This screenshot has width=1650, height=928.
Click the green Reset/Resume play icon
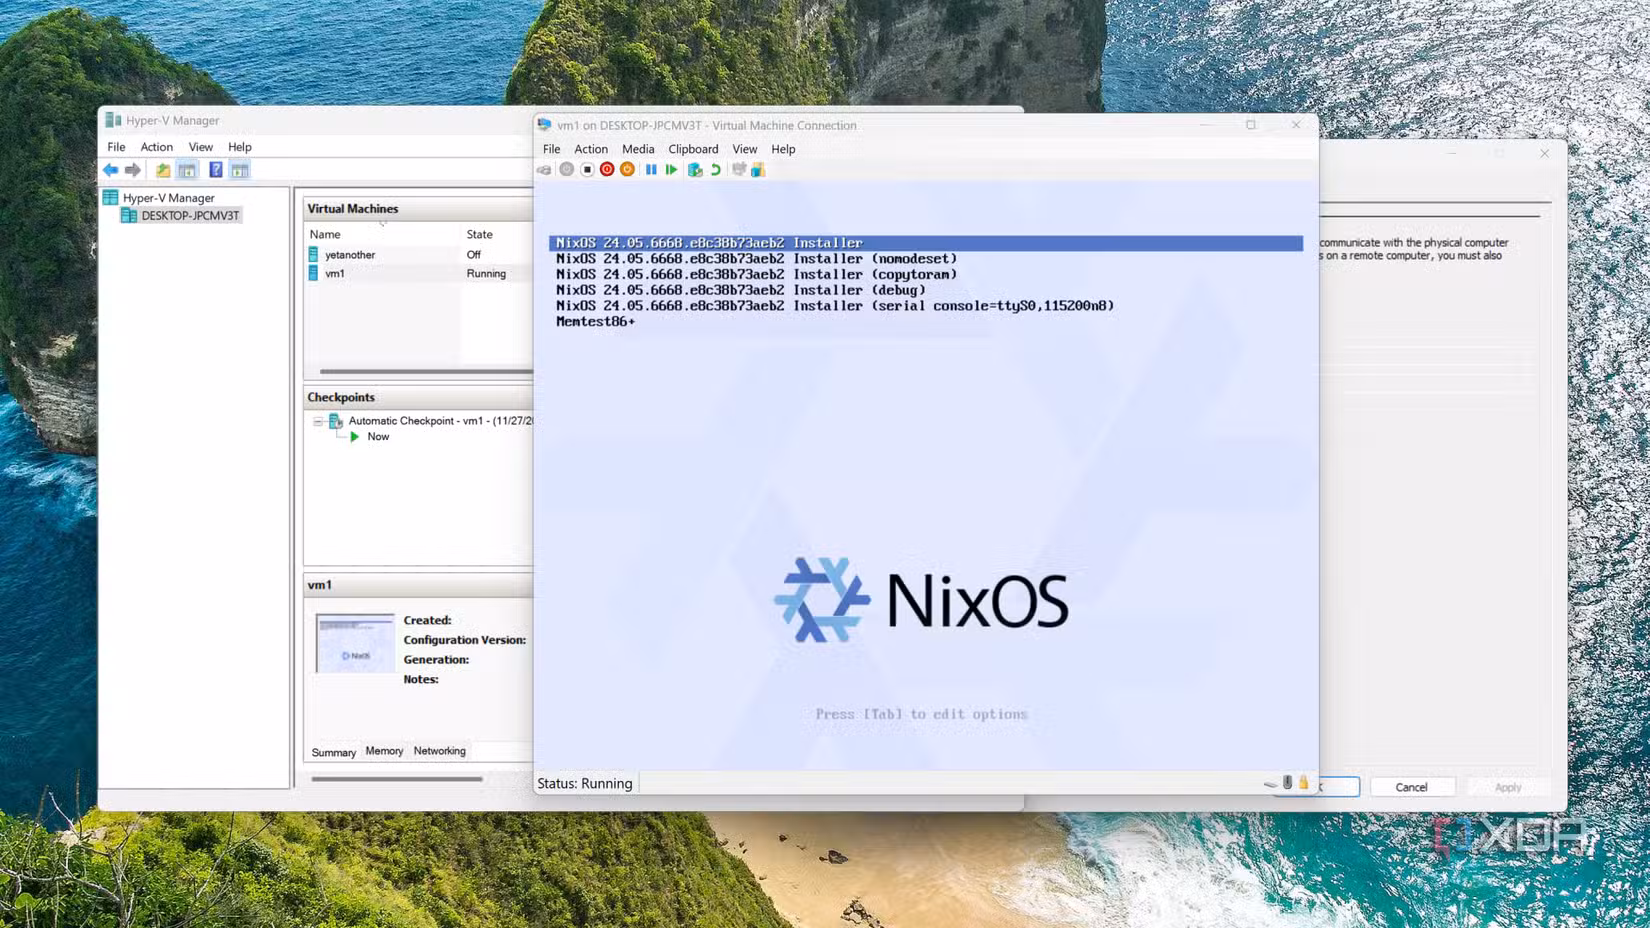coord(671,170)
